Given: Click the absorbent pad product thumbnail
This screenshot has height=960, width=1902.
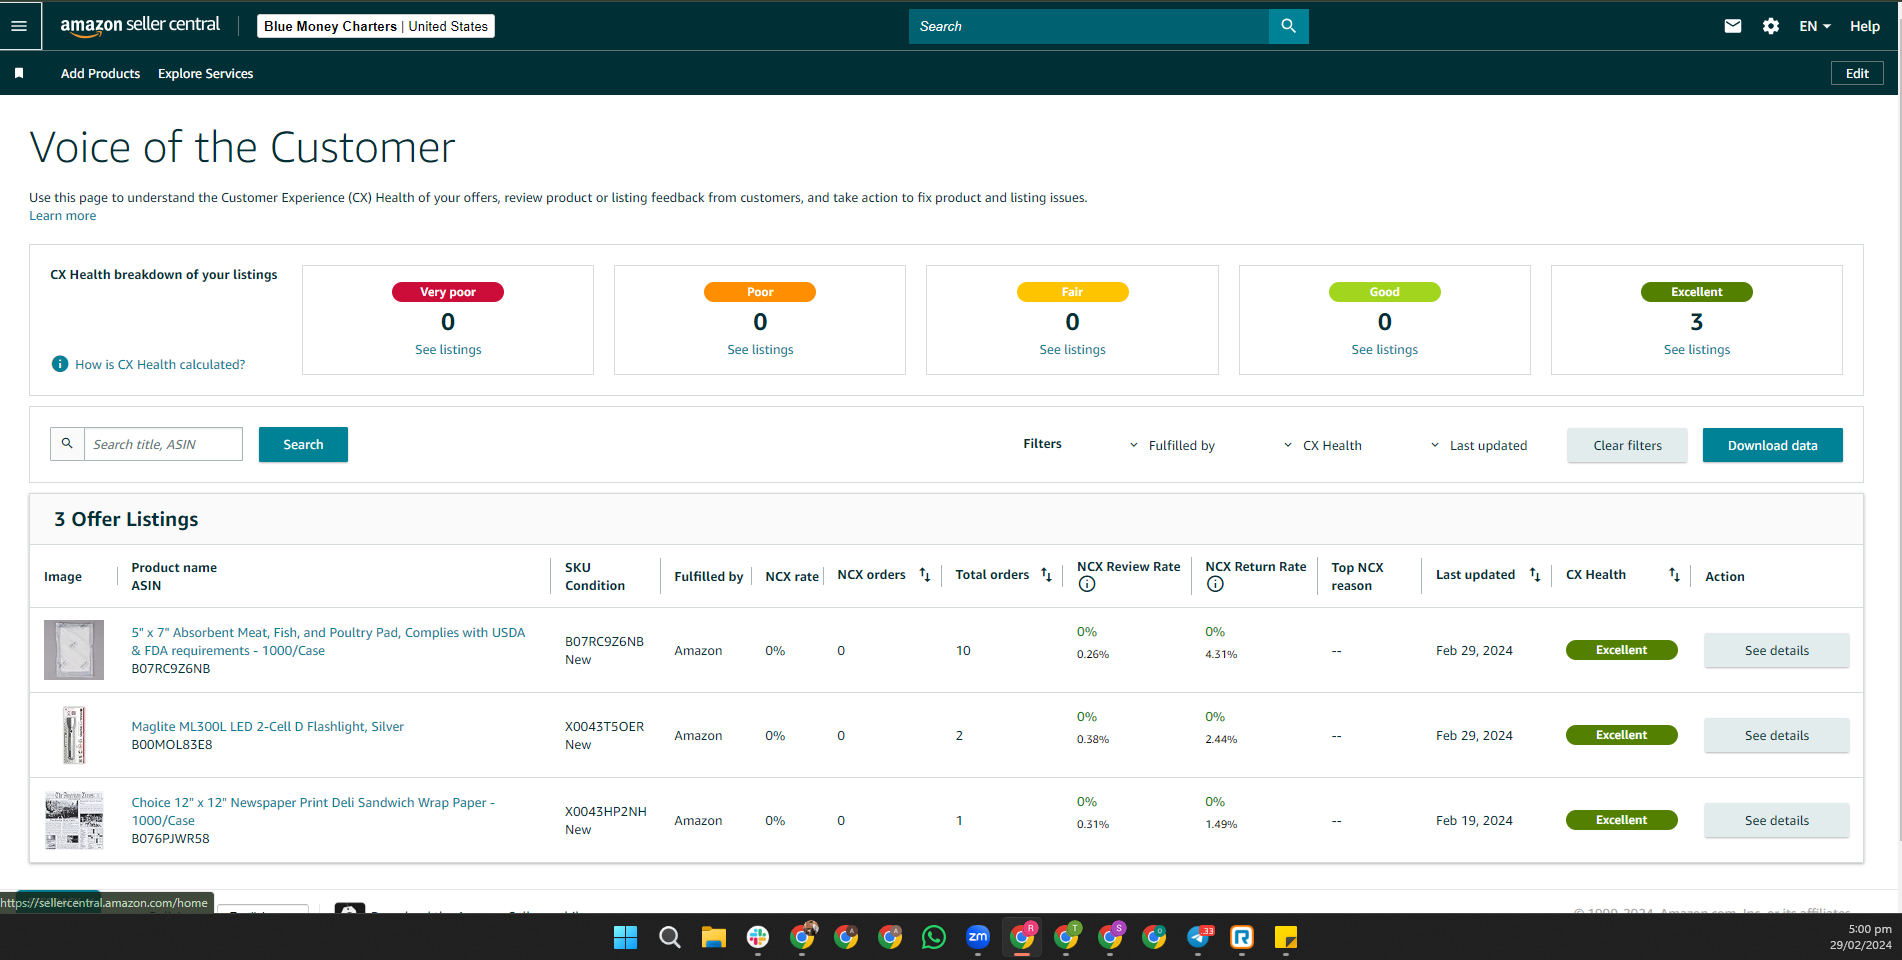Looking at the screenshot, I should click(74, 650).
